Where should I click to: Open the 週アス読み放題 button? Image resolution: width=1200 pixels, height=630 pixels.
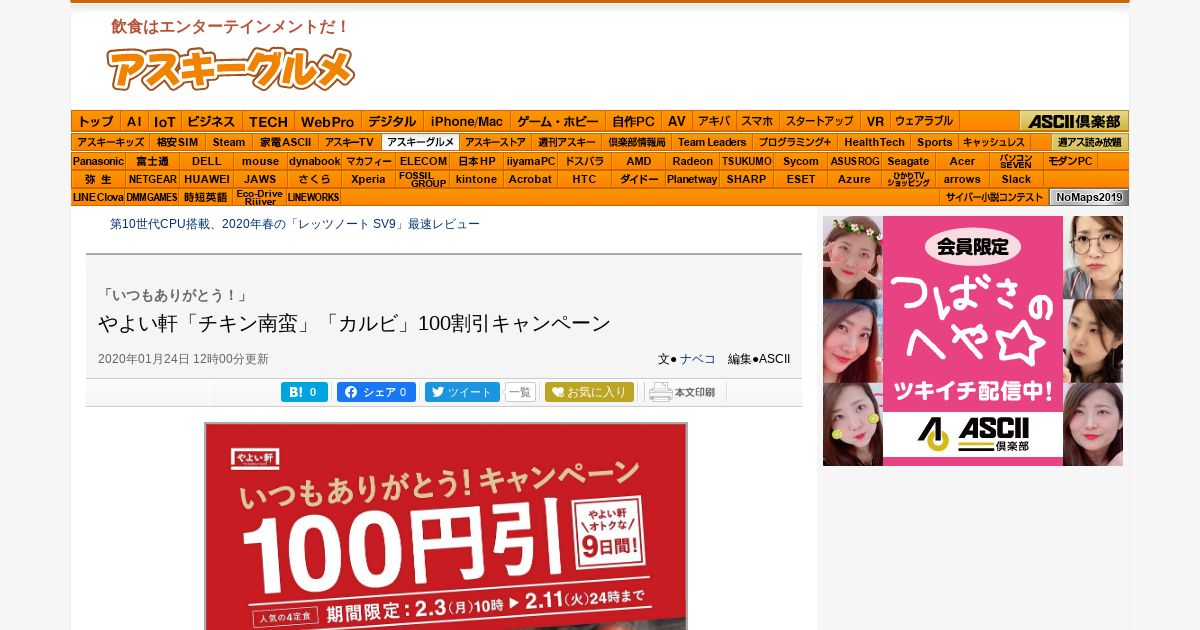(1090, 142)
